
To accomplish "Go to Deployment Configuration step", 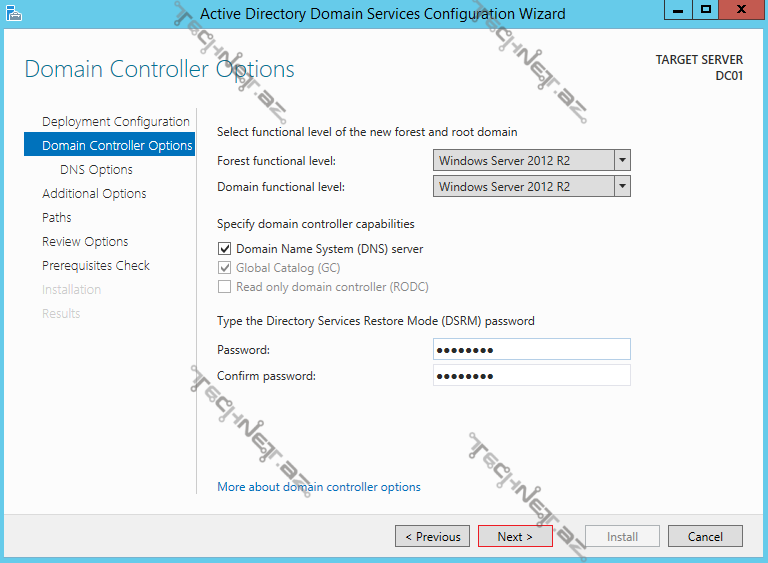I will coord(115,122).
